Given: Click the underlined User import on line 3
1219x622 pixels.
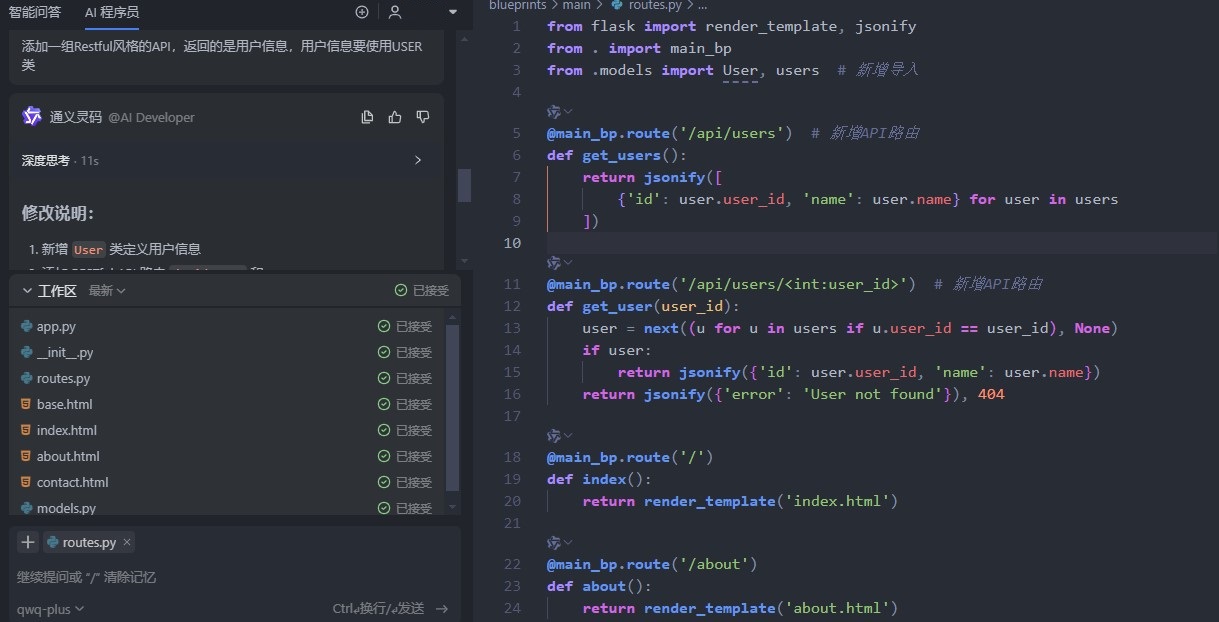Looking at the screenshot, I should click(x=740, y=70).
